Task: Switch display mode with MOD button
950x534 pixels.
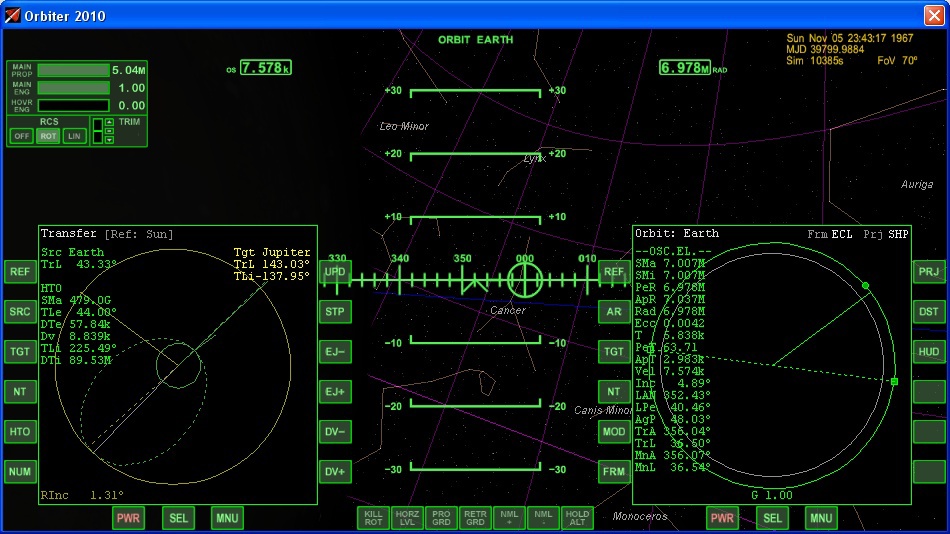Action: tap(614, 432)
